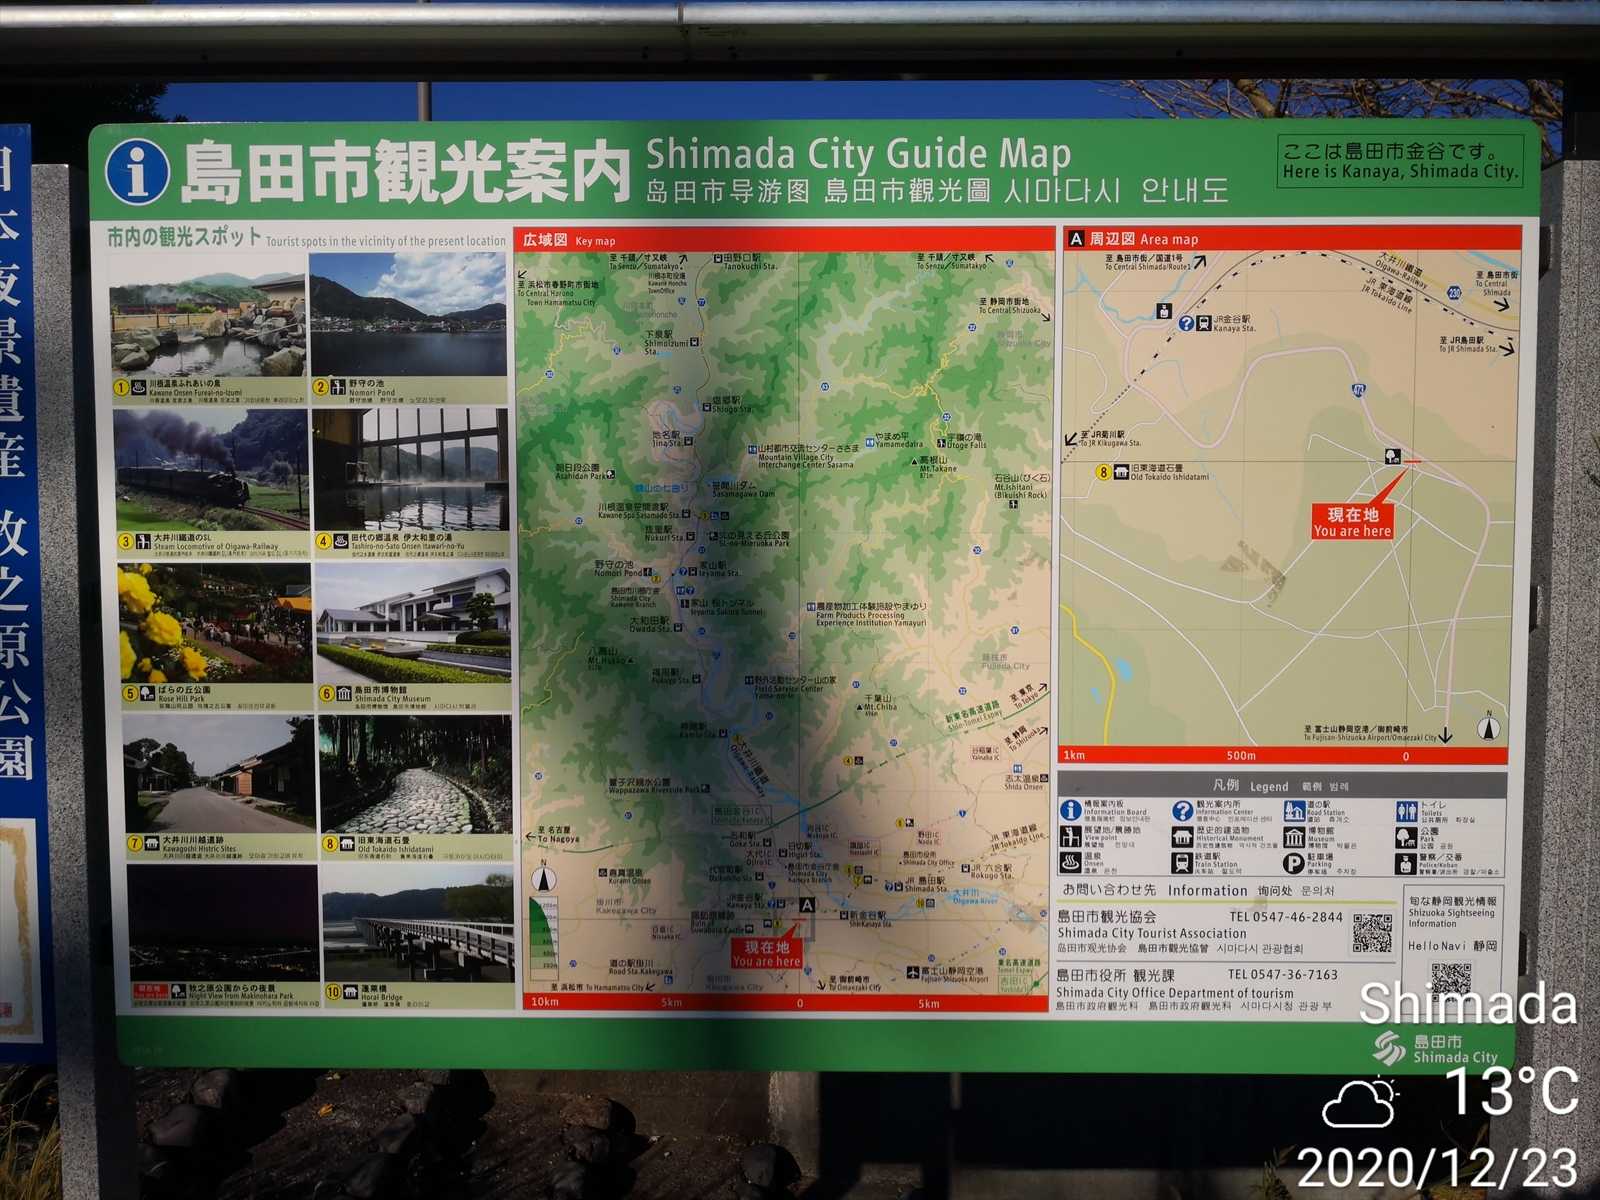The height and width of the screenshot is (1200, 1600).
Task: Click the Toilets icon in the legend
Action: [x=1406, y=811]
